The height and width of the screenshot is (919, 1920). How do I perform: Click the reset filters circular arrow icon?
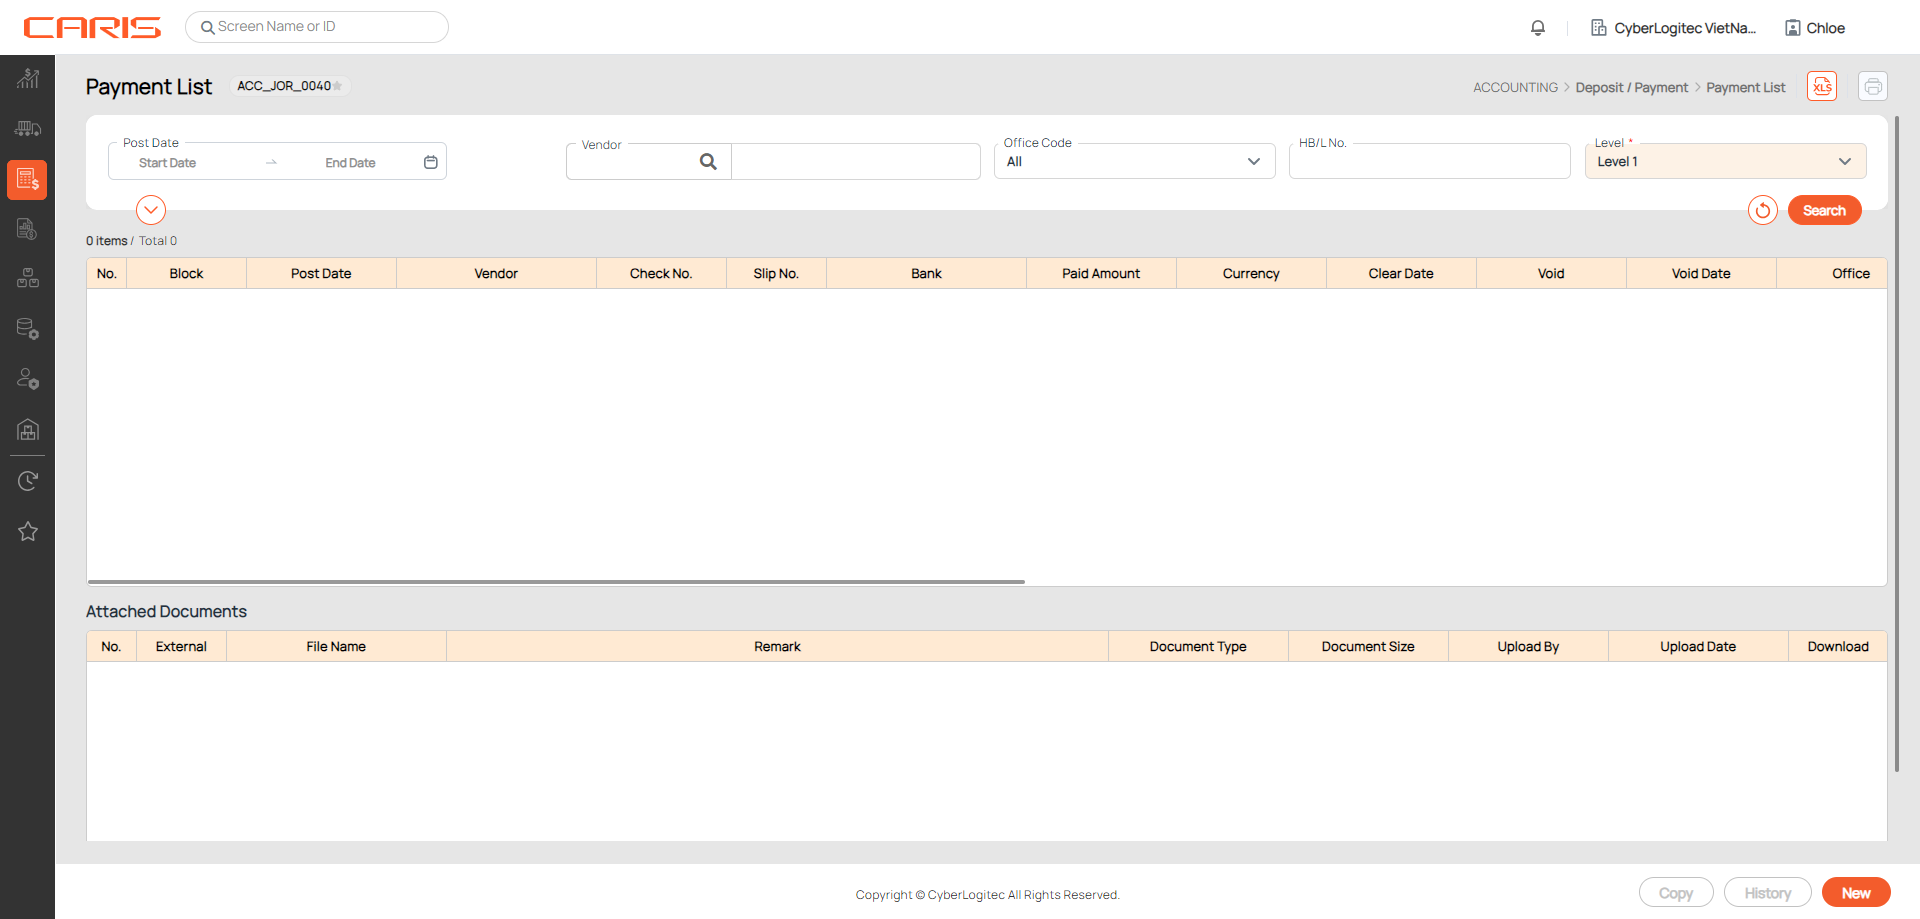pyautogui.click(x=1762, y=211)
